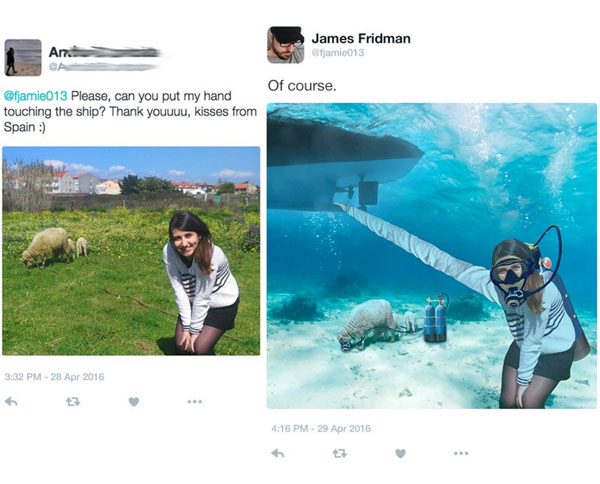Open more options on left tweet

click(194, 402)
